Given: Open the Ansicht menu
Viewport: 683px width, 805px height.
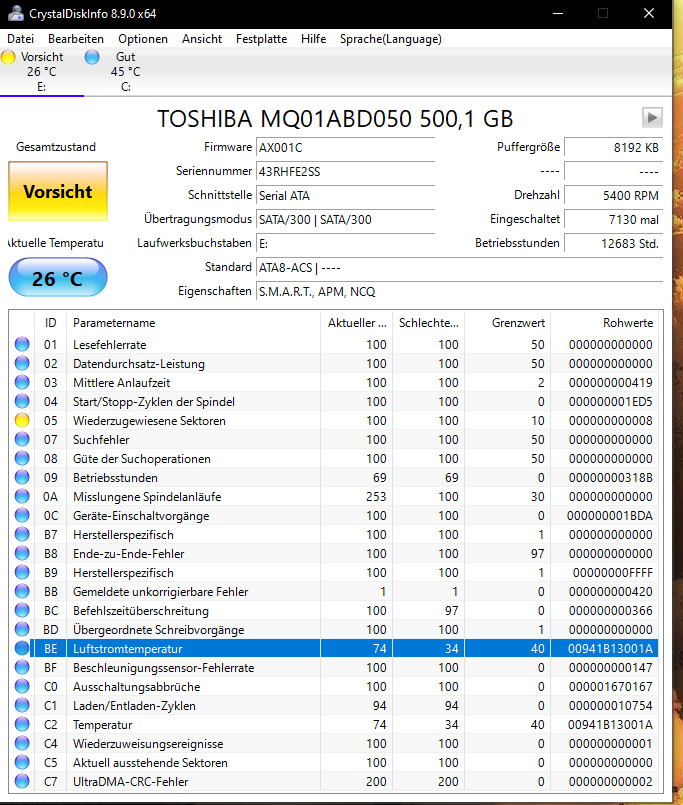Looking at the screenshot, I should (x=202, y=39).
